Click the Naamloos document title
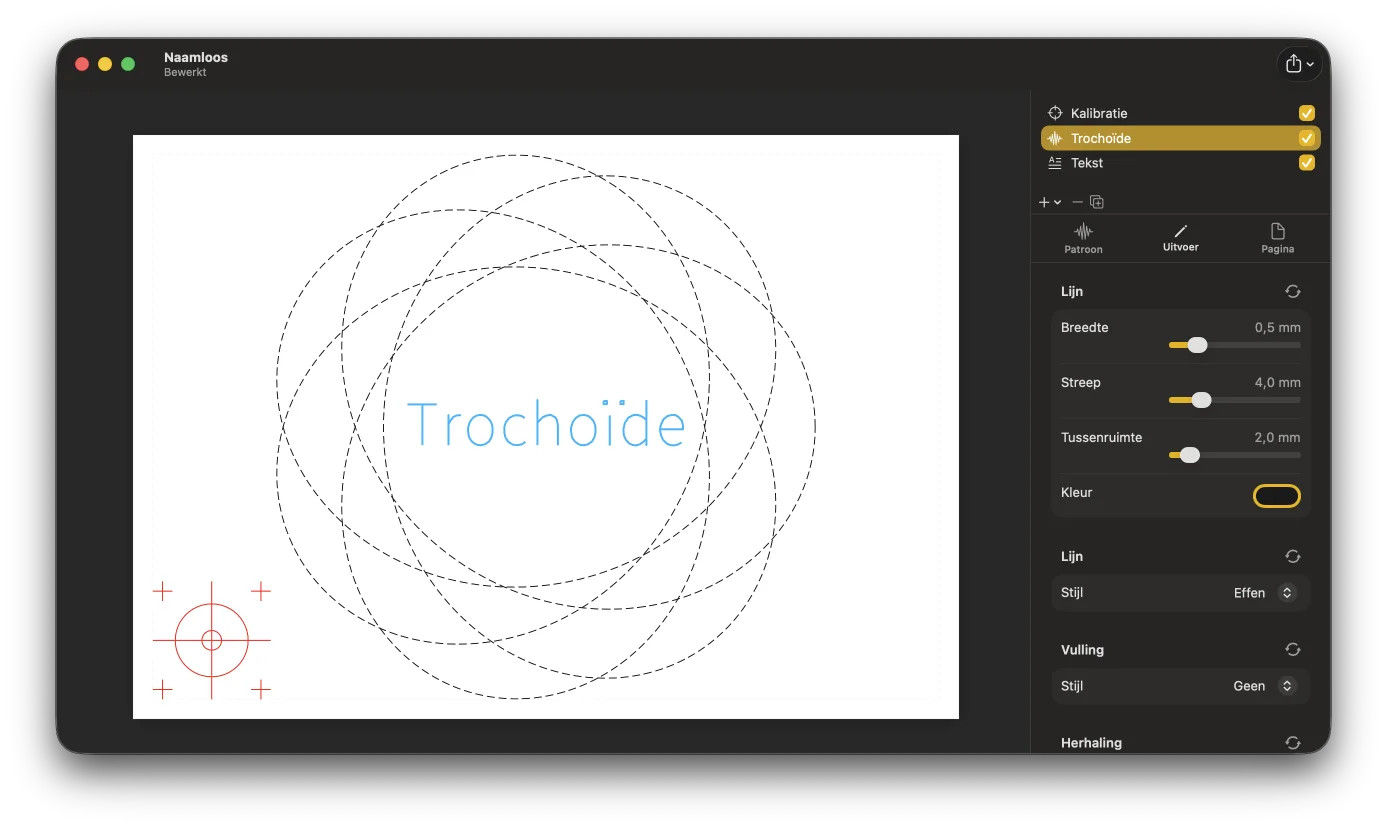This screenshot has height=828, width=1387. [x=196, y=57]
